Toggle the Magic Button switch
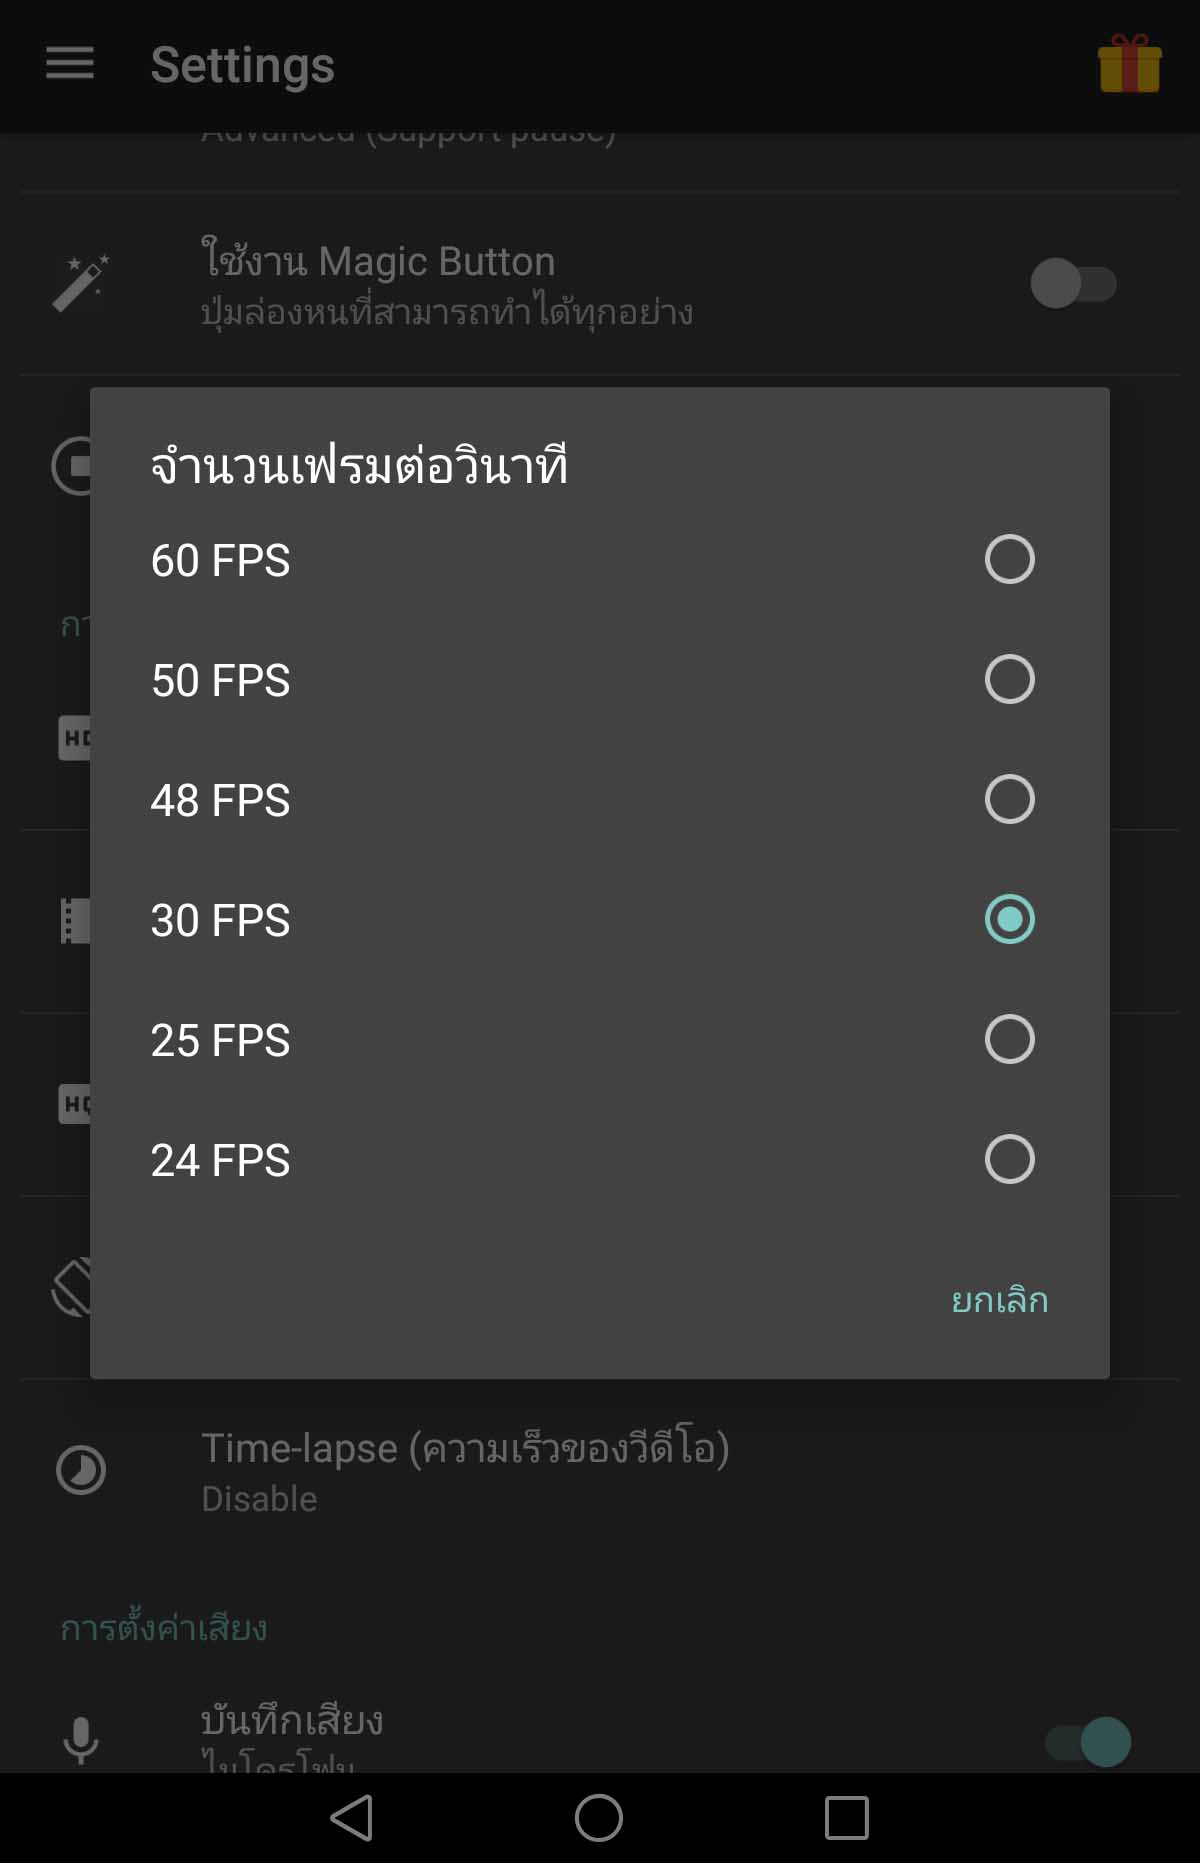The height and width of the screenshot is (1863, 1200). coord(1073,283)
